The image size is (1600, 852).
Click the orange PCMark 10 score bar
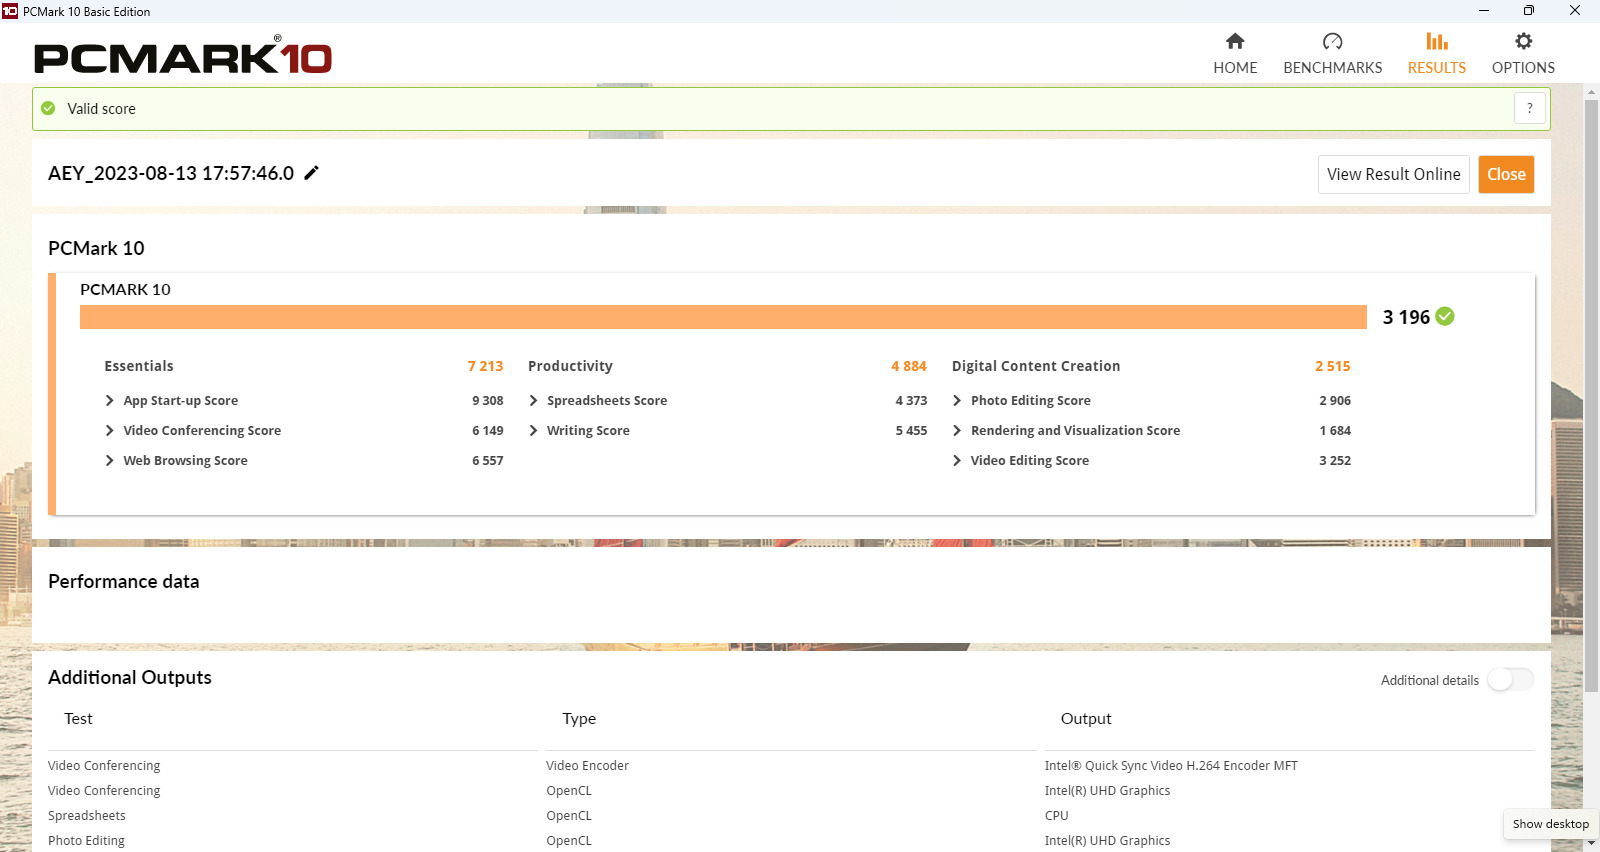(x=723, y=317)
